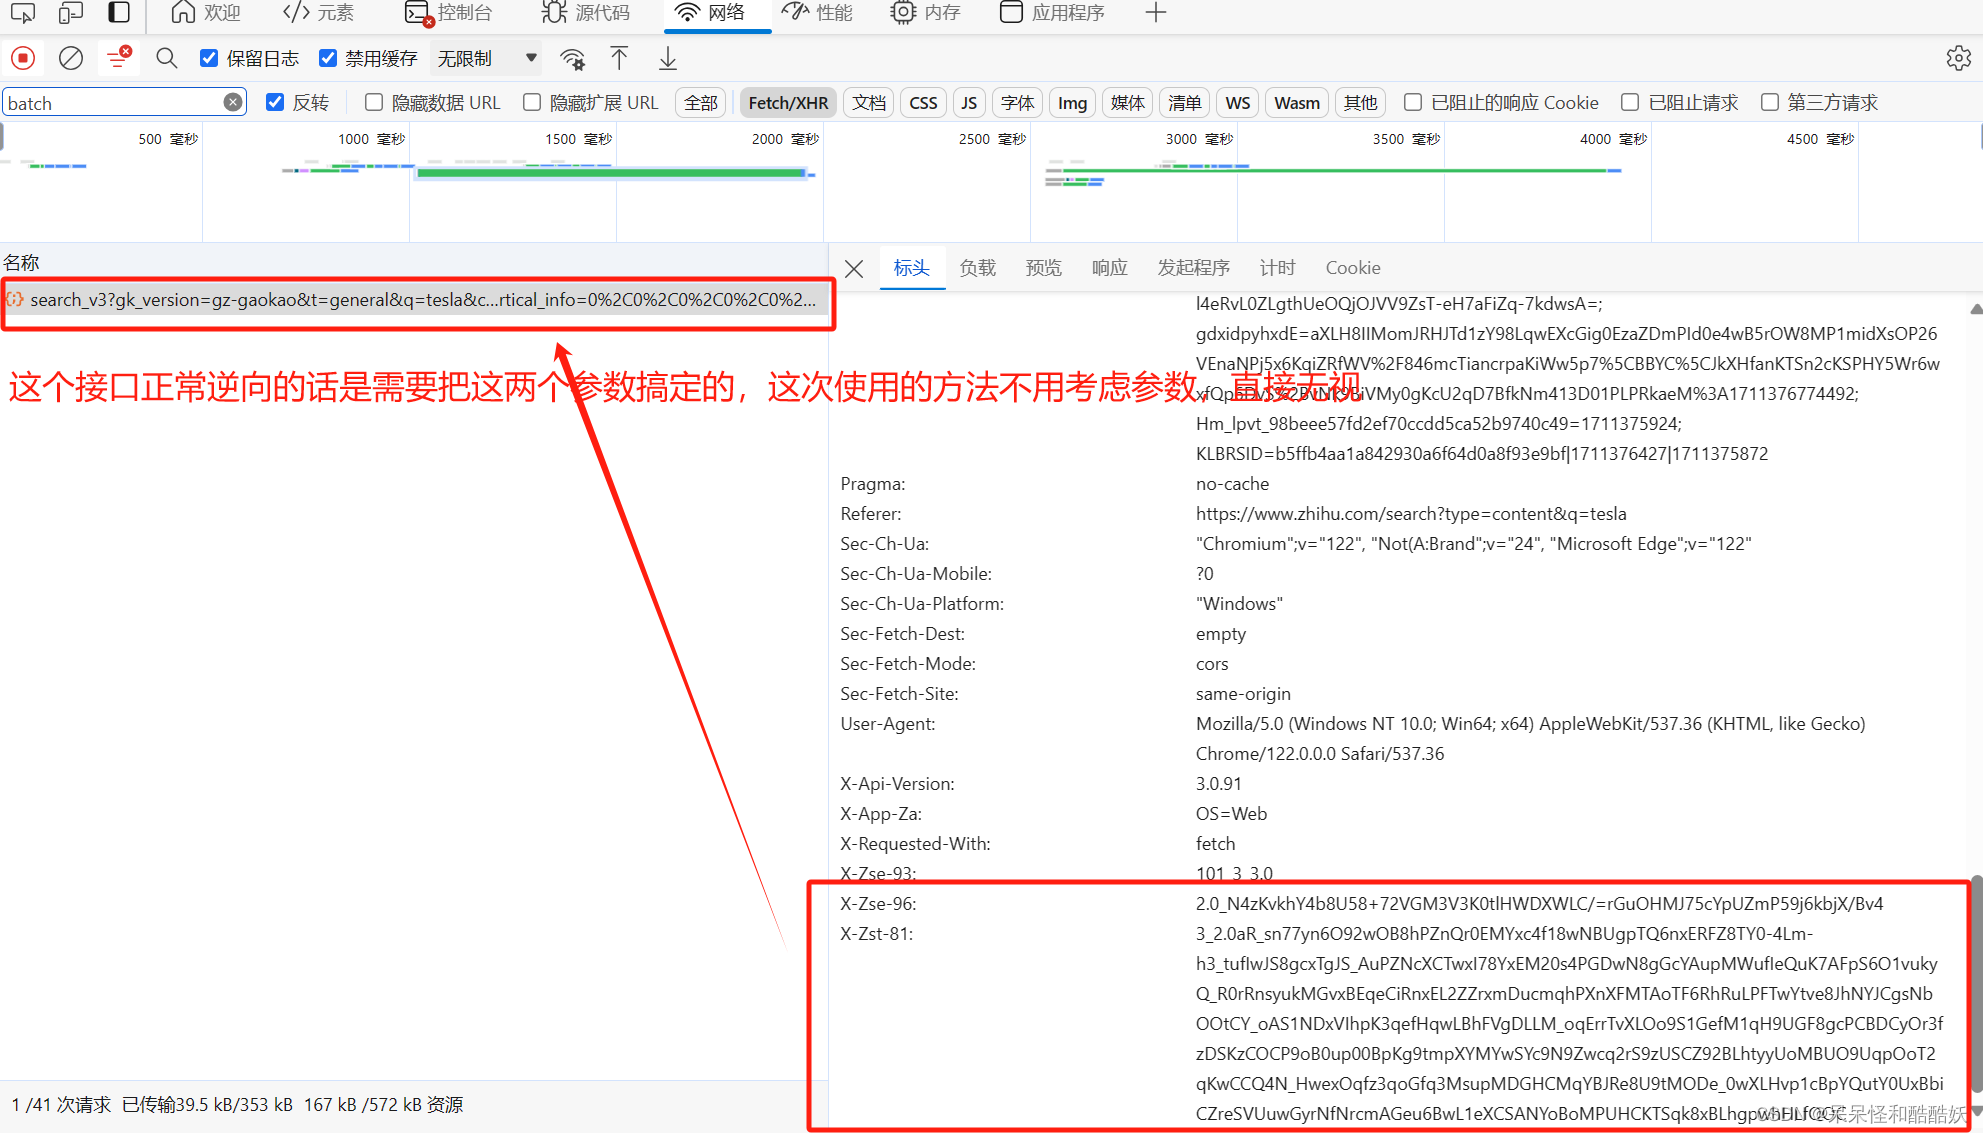Click the User-Agent header name
This screenshot has width=1983, height=1133.
888,724
